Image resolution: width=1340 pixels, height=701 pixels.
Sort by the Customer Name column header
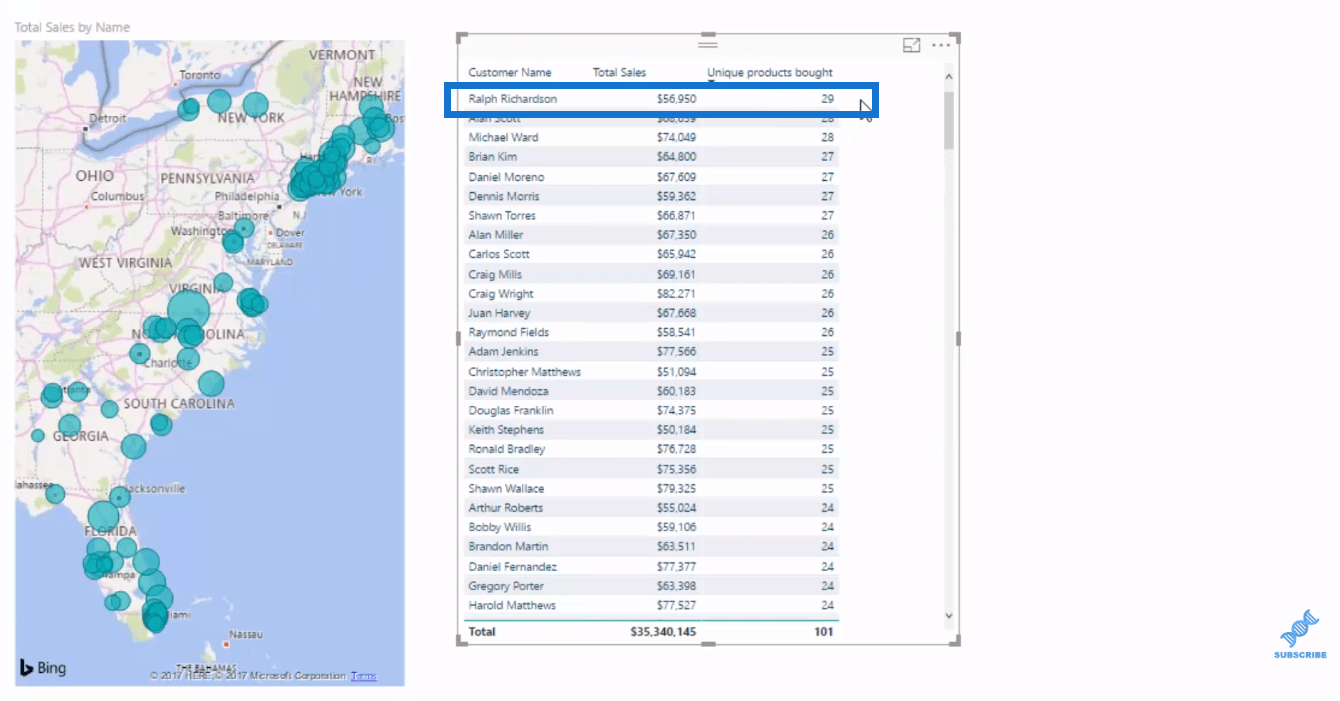coord(509,72)
